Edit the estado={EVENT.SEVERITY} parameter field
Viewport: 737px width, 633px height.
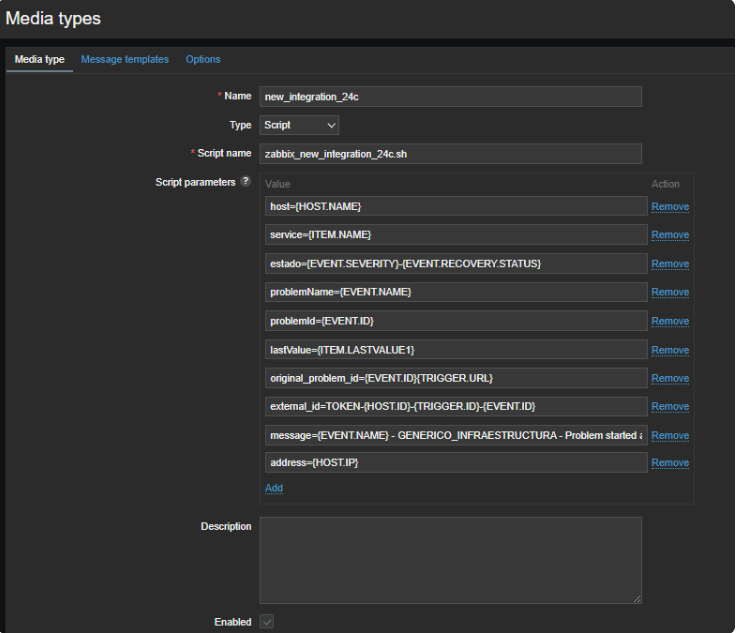pyautogui.click(x=456, y=264)
